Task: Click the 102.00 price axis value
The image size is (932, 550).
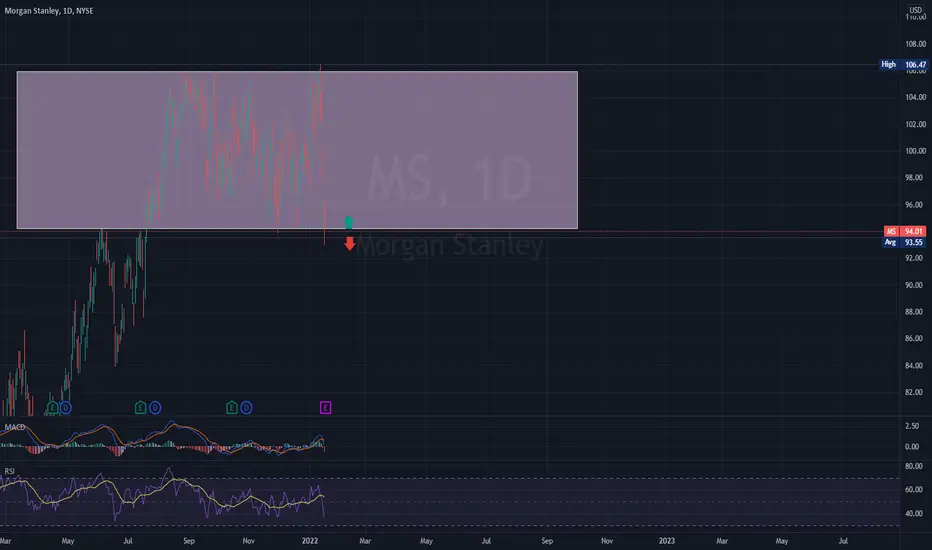Action: click(x=915, y=124)
